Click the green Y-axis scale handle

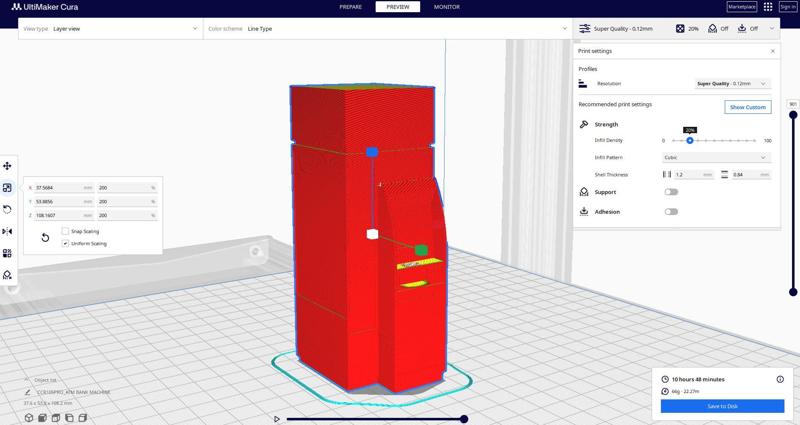[x=421, y=250]
